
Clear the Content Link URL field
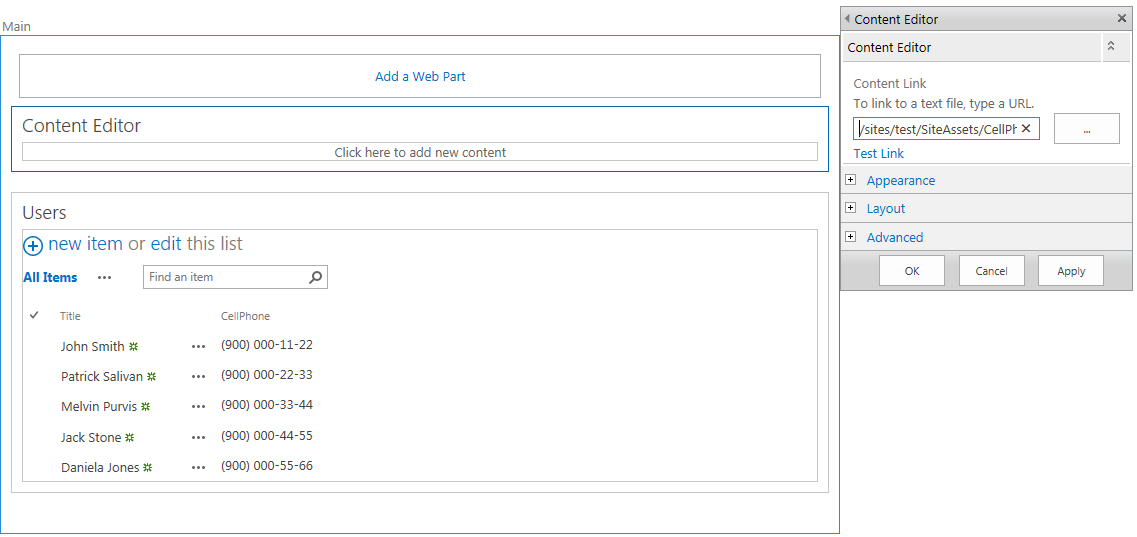click(1026, 129)
